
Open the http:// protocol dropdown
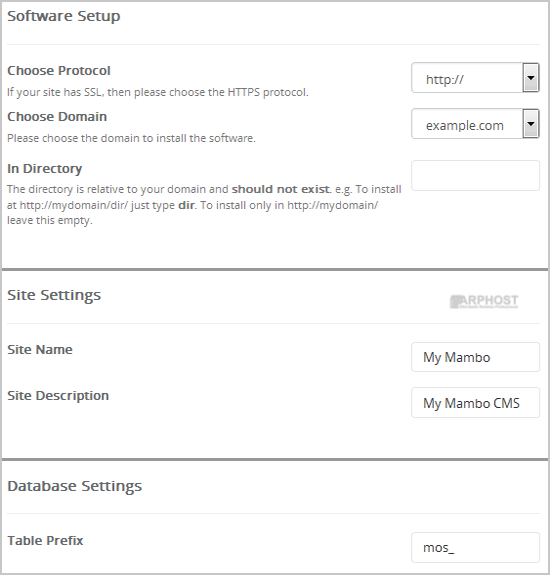pyautogui.click(x=475, y=78)
